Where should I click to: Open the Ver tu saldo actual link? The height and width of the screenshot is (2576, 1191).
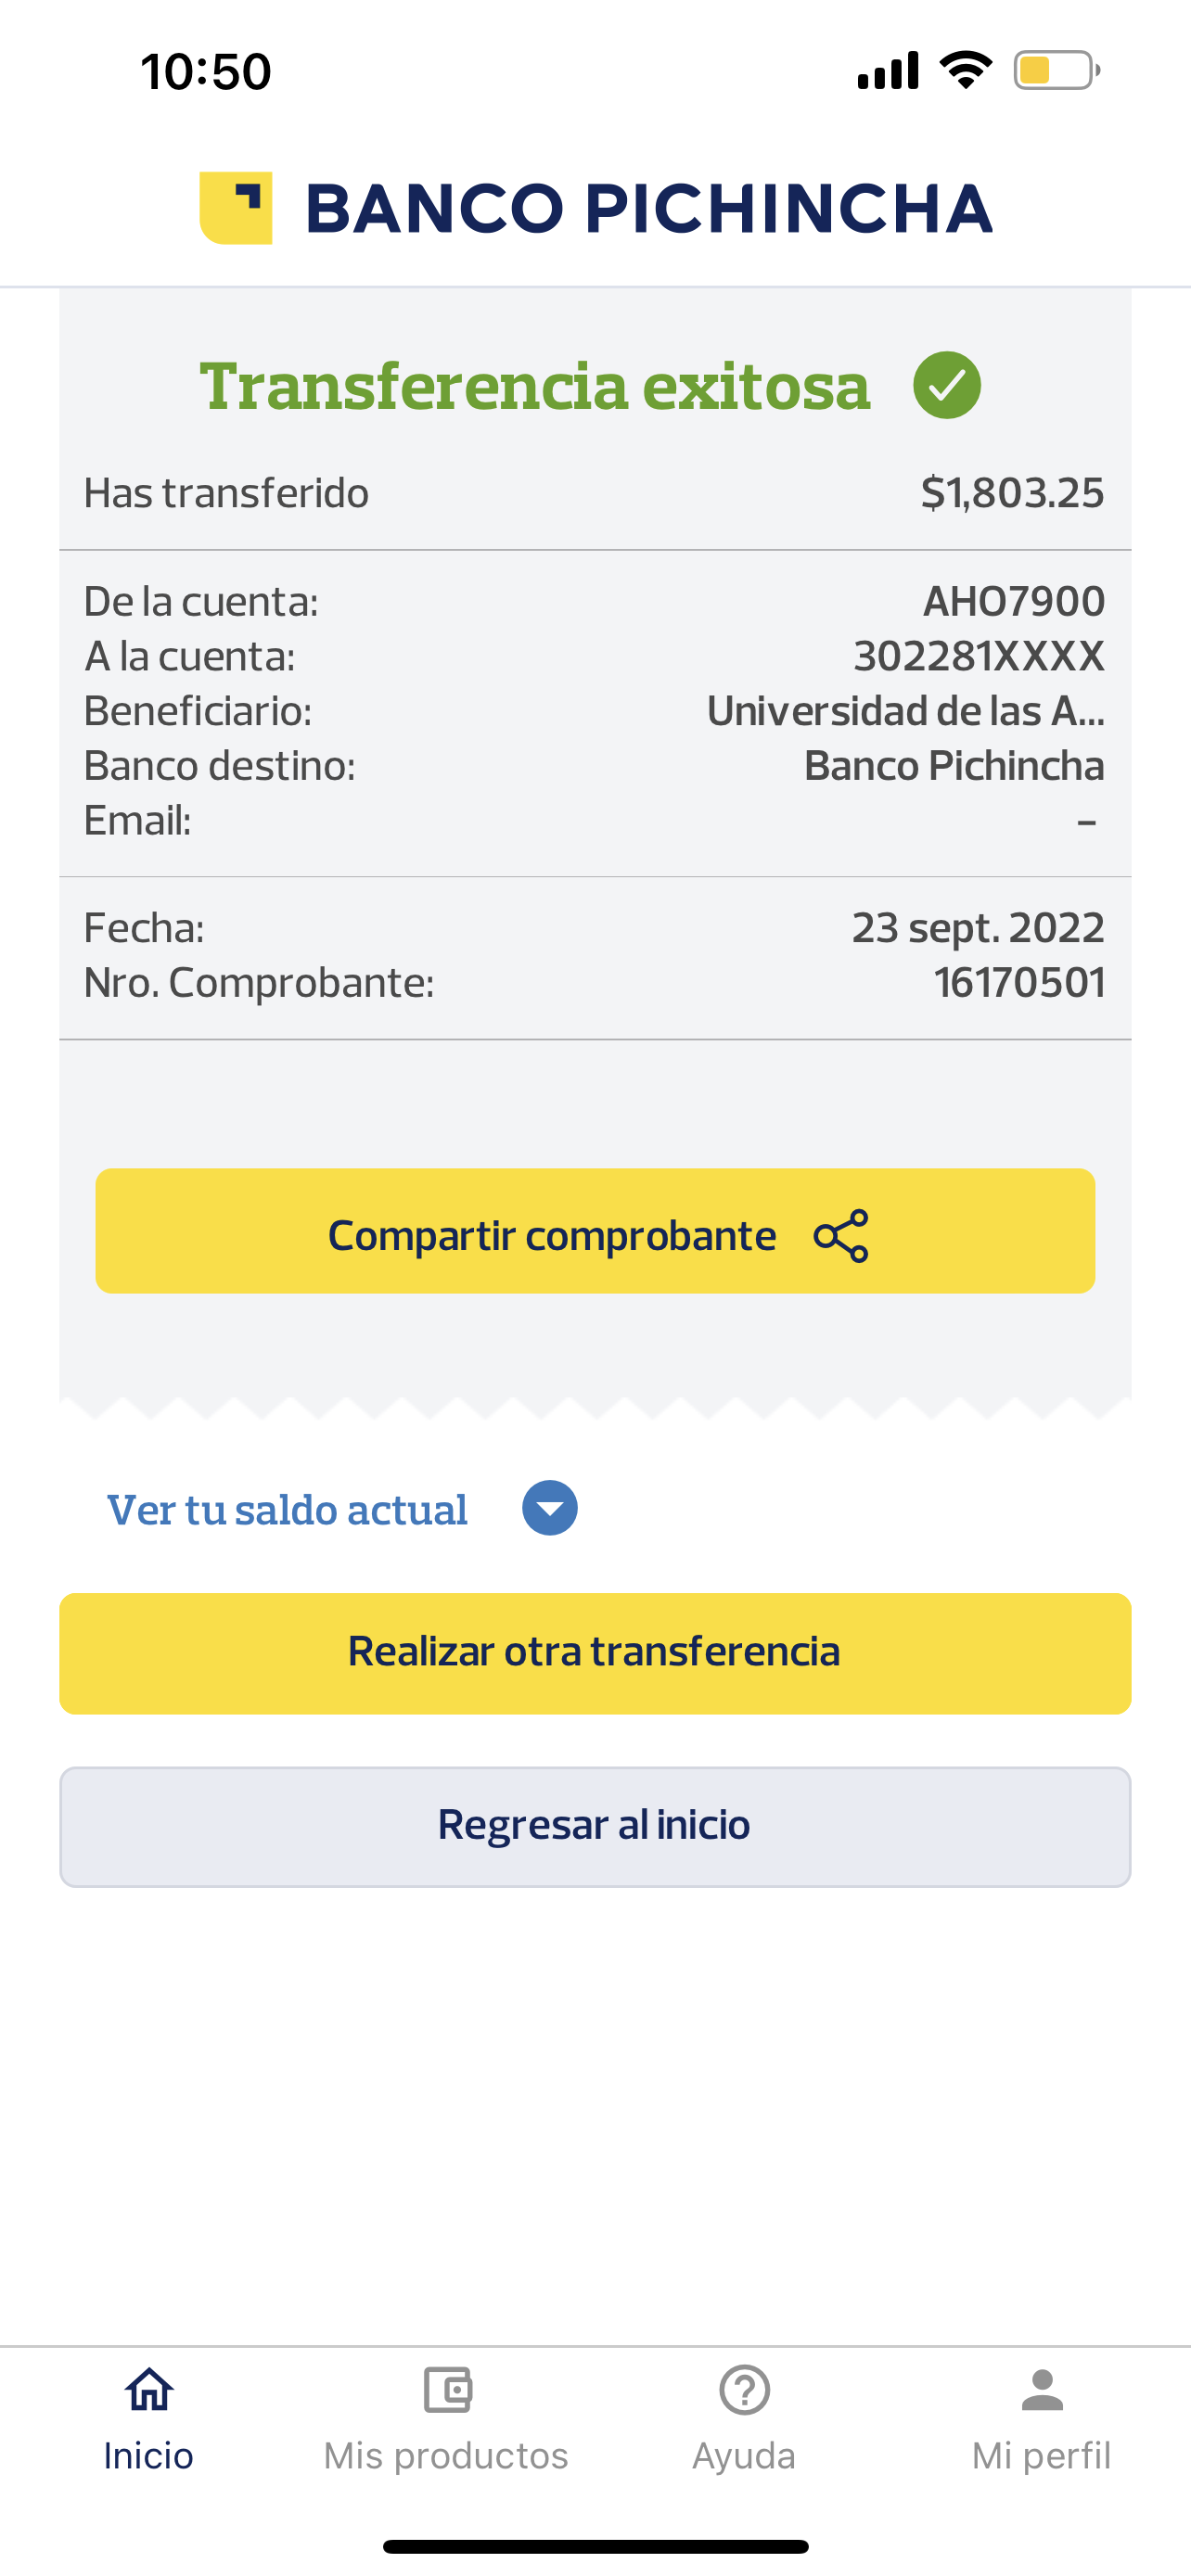(x=288, y=1510)
